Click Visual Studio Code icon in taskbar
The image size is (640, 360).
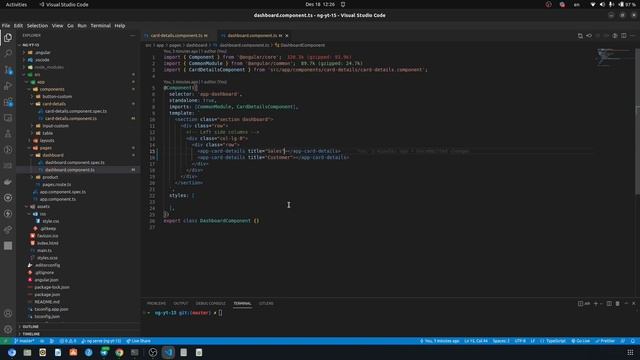pos(168,352)
